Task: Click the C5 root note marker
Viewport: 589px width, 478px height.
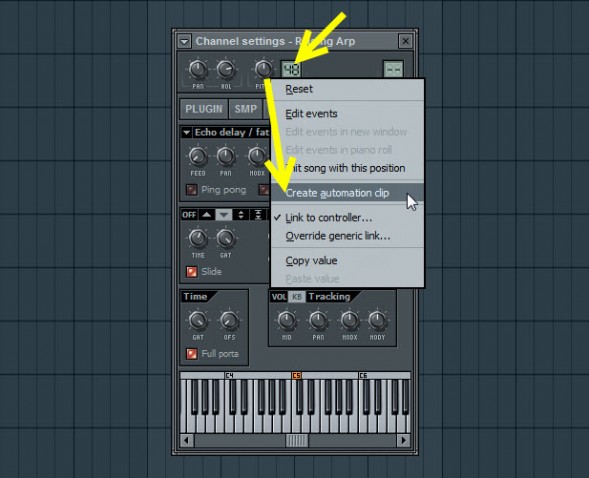Action: pos(296,375)
